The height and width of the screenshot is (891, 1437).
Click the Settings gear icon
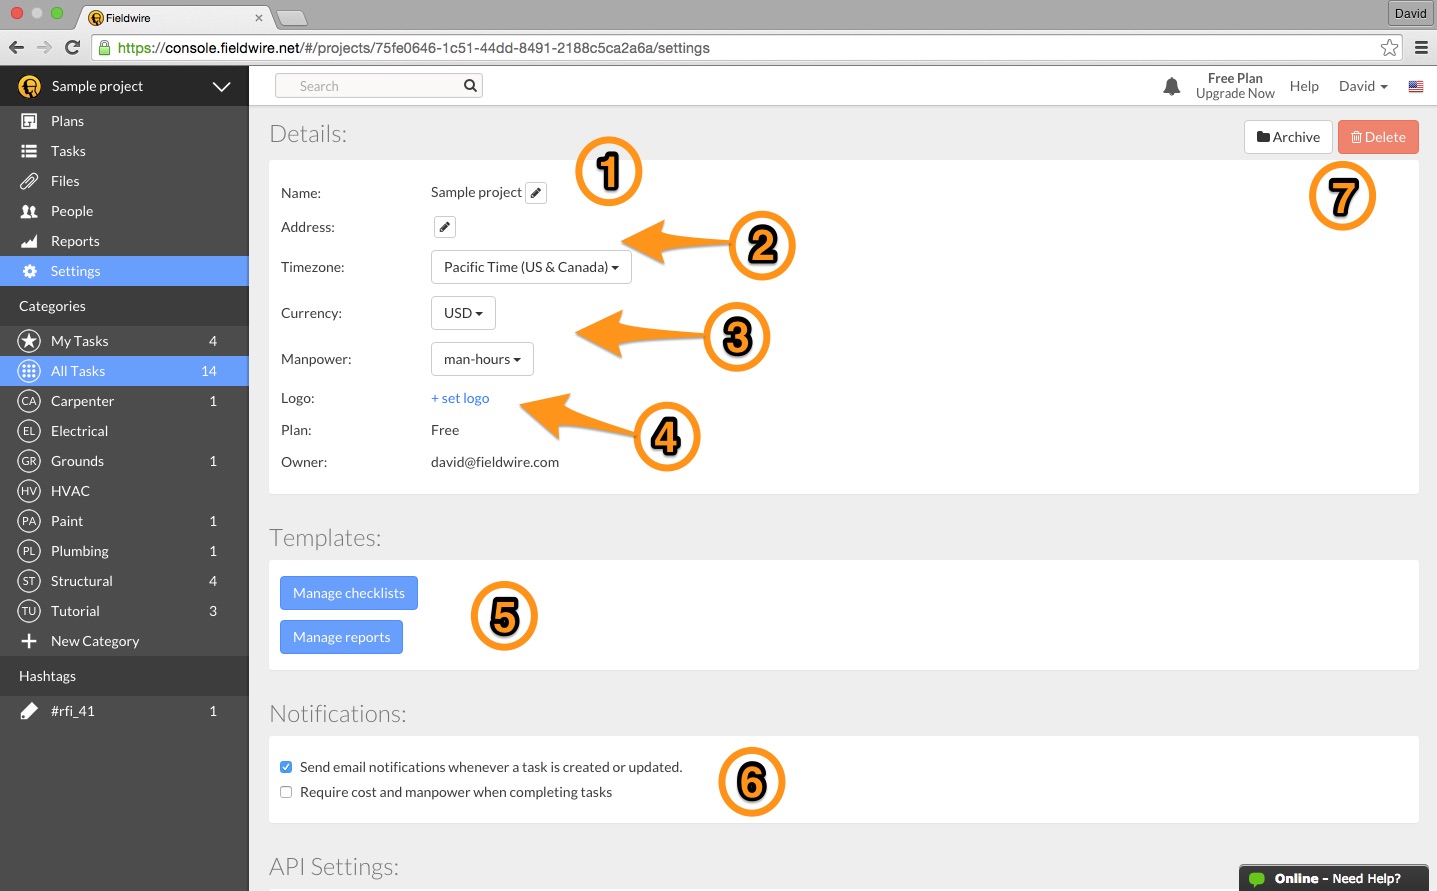tap(29, 271)
